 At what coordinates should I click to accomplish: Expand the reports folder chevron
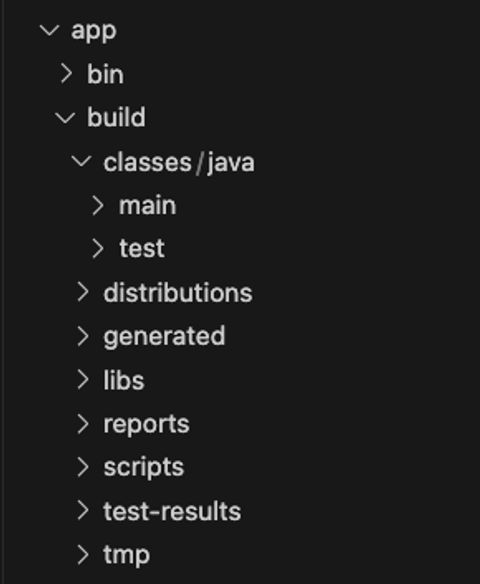[83, 424]
